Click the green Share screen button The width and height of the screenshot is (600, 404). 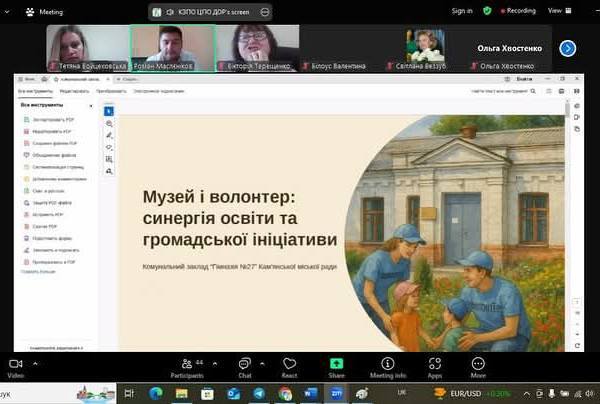337,366
